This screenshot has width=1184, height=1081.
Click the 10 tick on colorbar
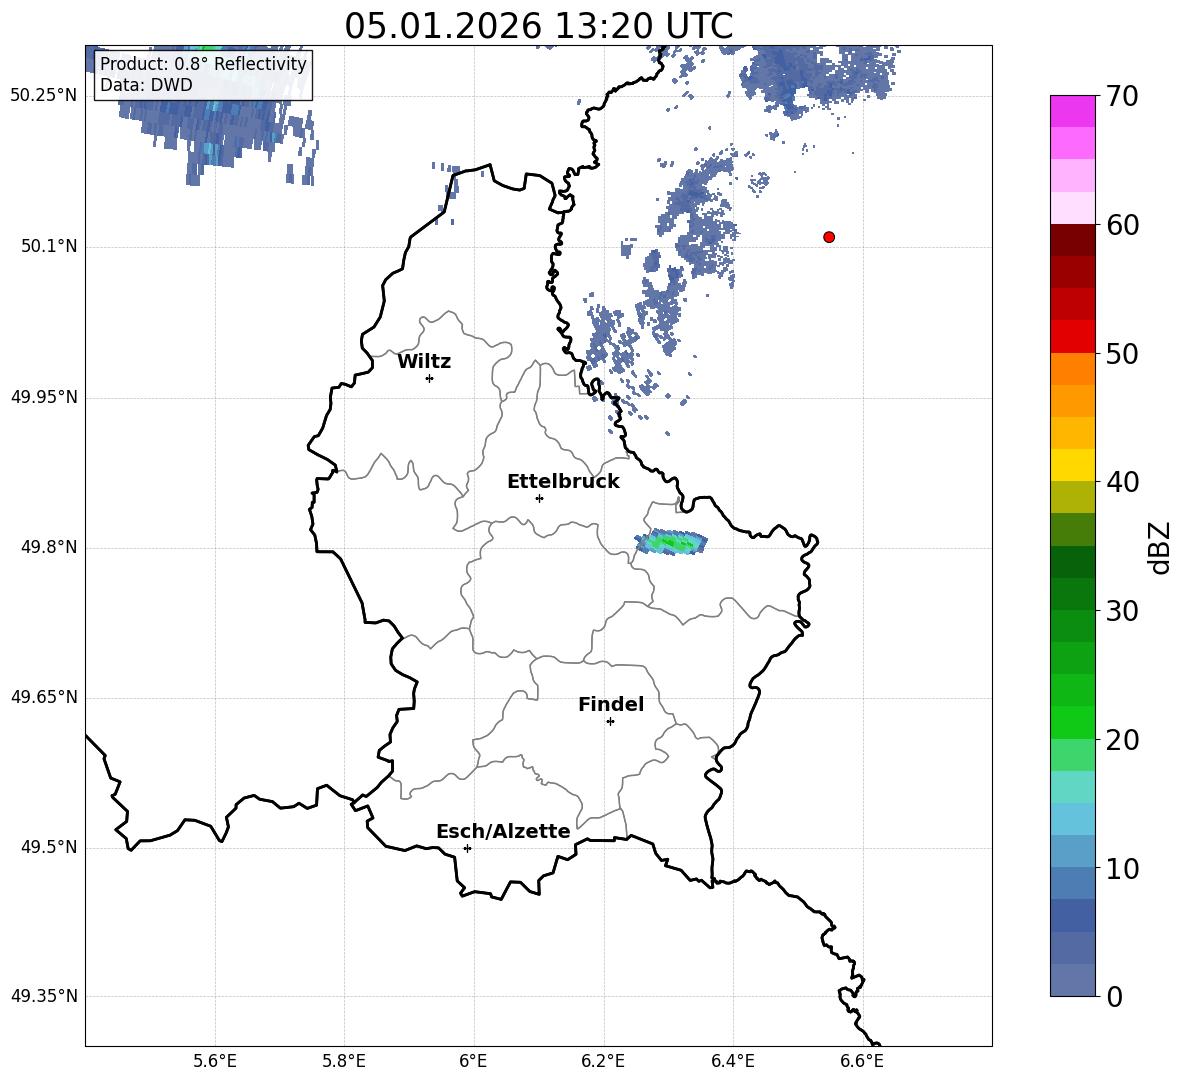[1122, 869]
